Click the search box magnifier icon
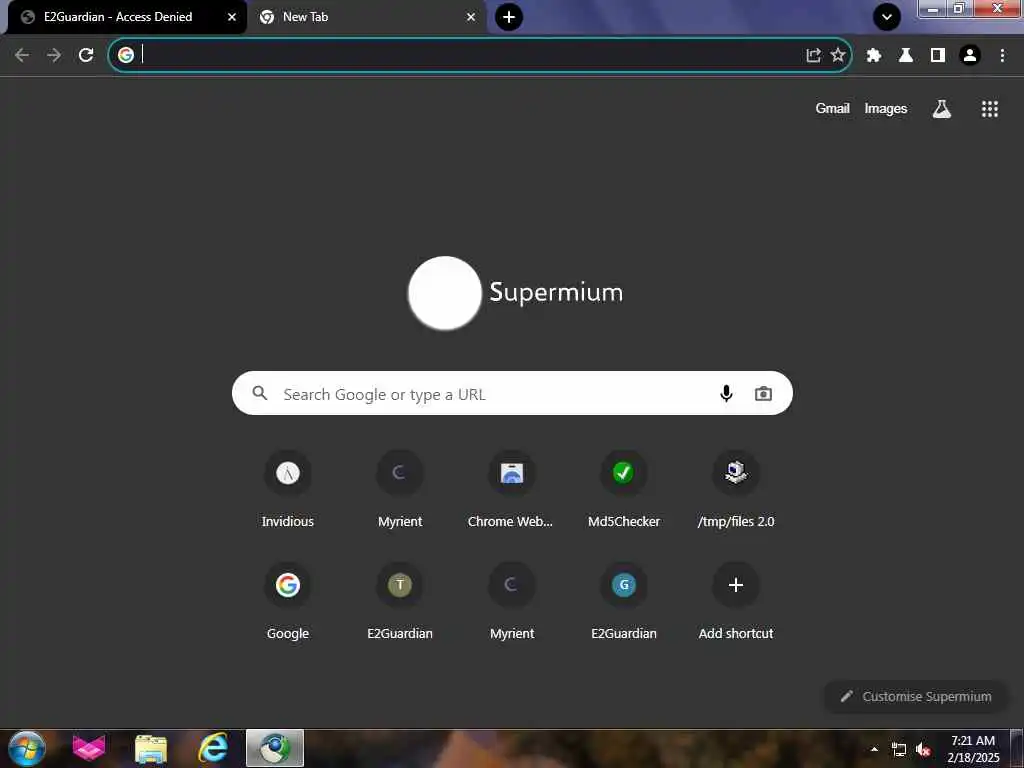The image size is (1024, 768). [x=260, y=393]
